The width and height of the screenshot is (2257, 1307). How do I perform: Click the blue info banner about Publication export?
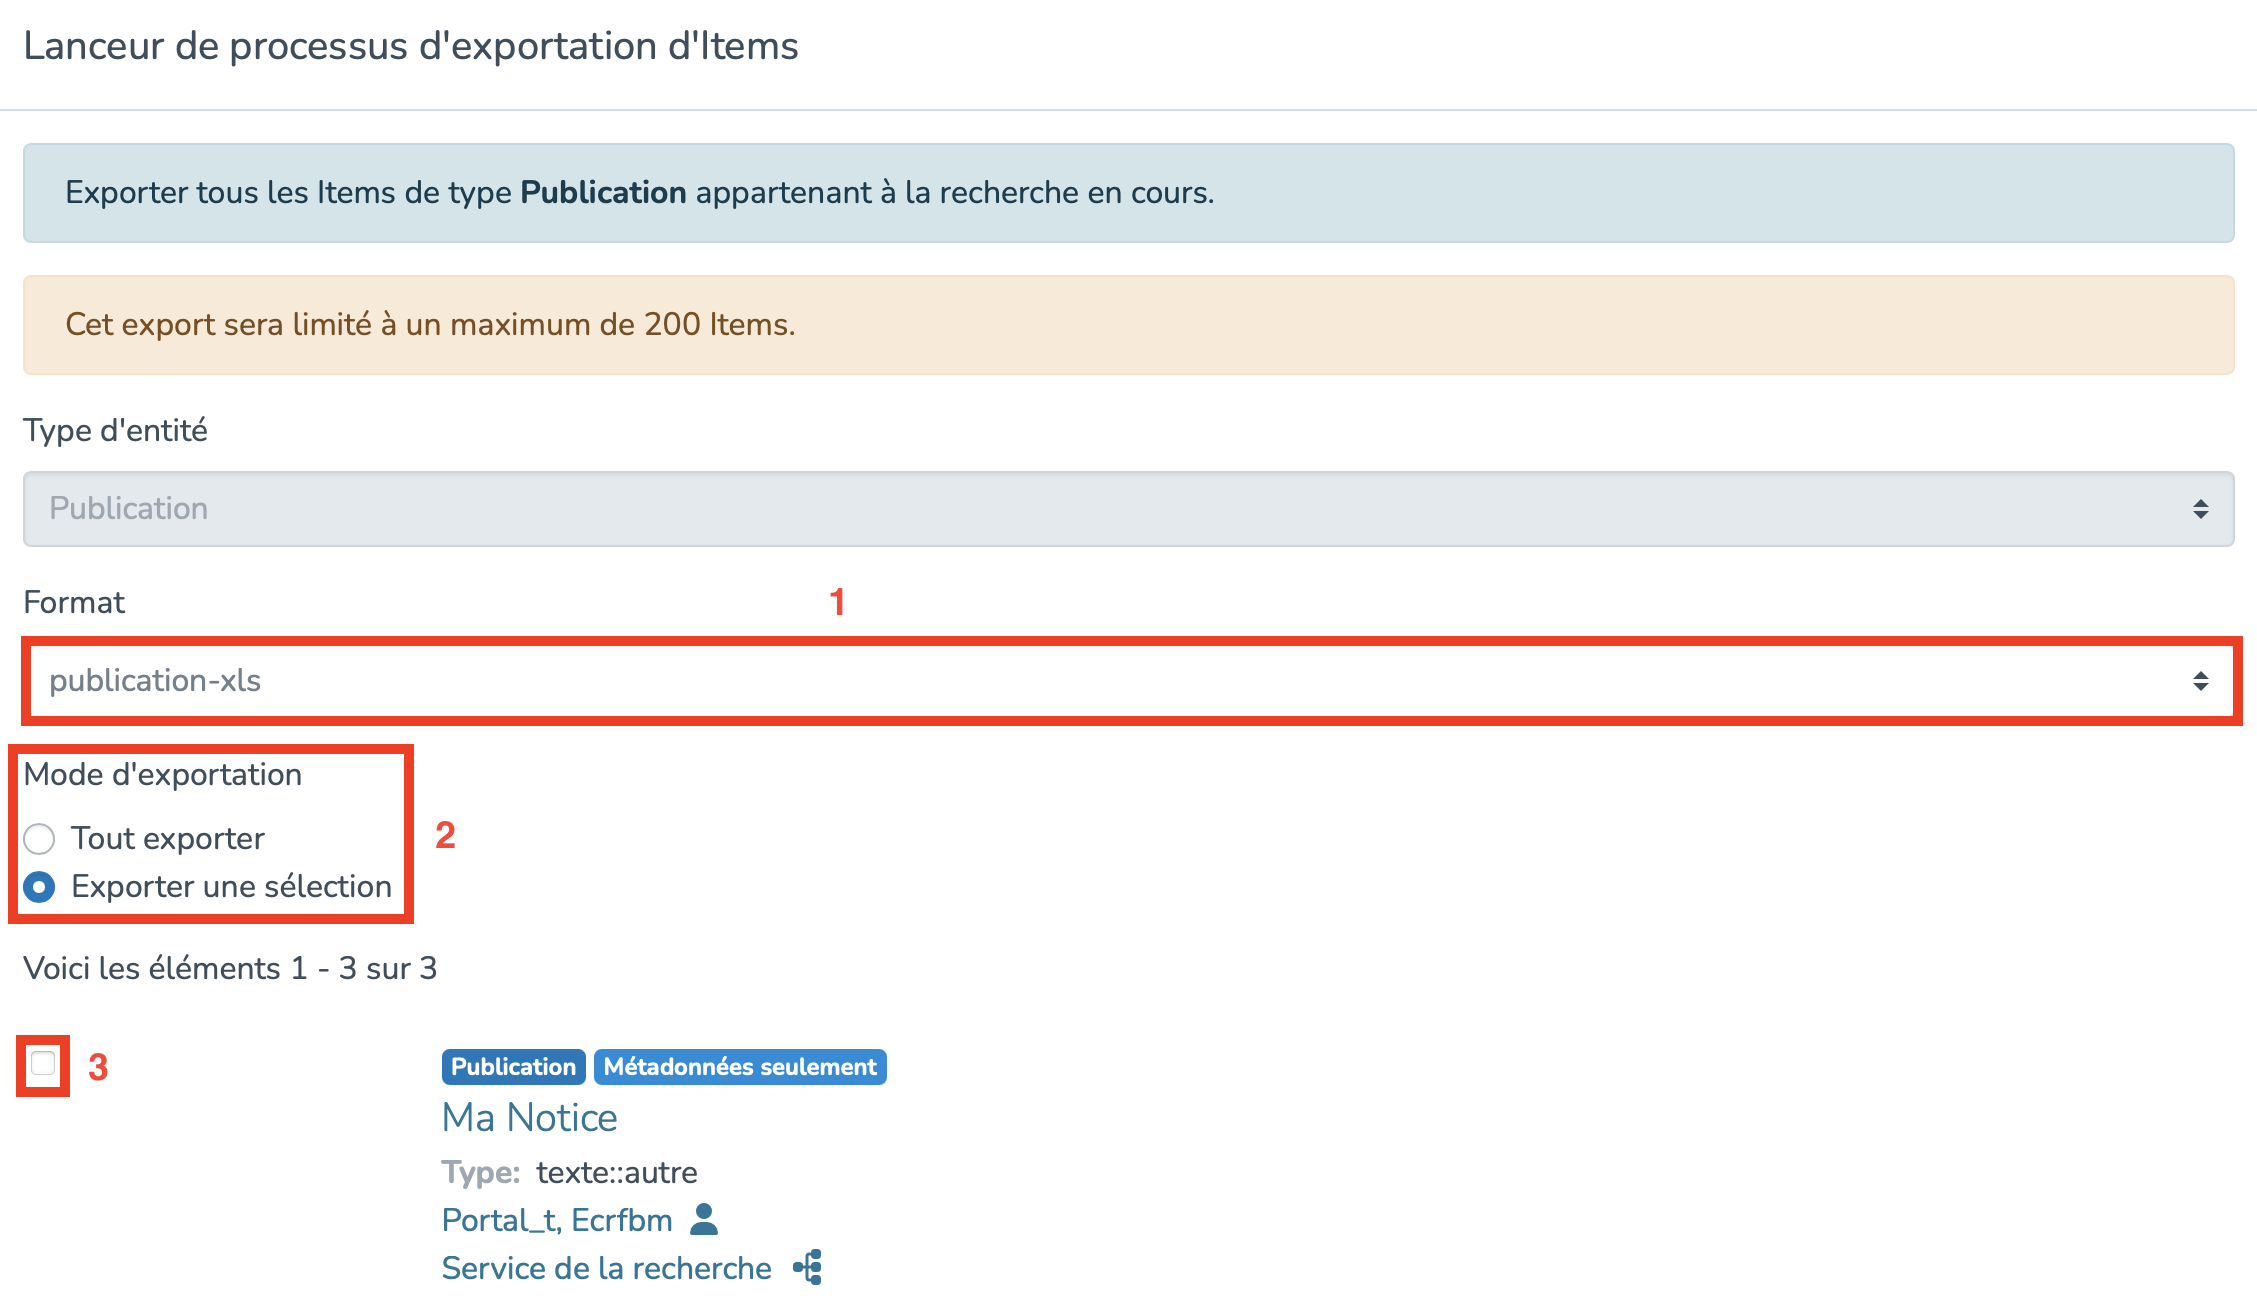coord(1128,193)
